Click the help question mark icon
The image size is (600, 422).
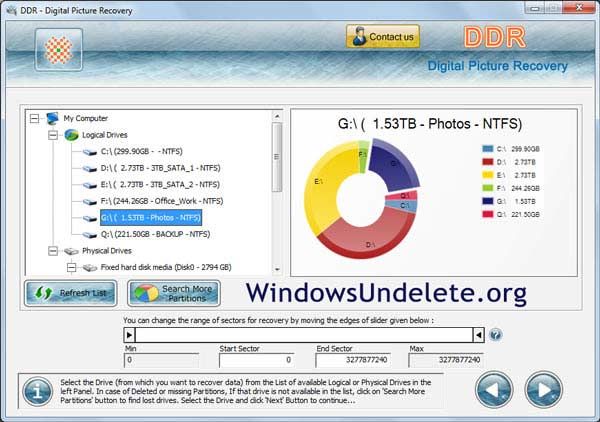496,335
